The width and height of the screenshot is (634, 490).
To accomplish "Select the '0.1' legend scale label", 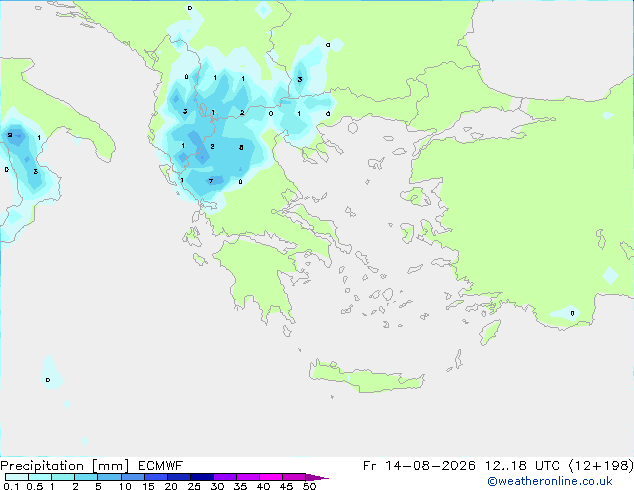I will [11, 486].
